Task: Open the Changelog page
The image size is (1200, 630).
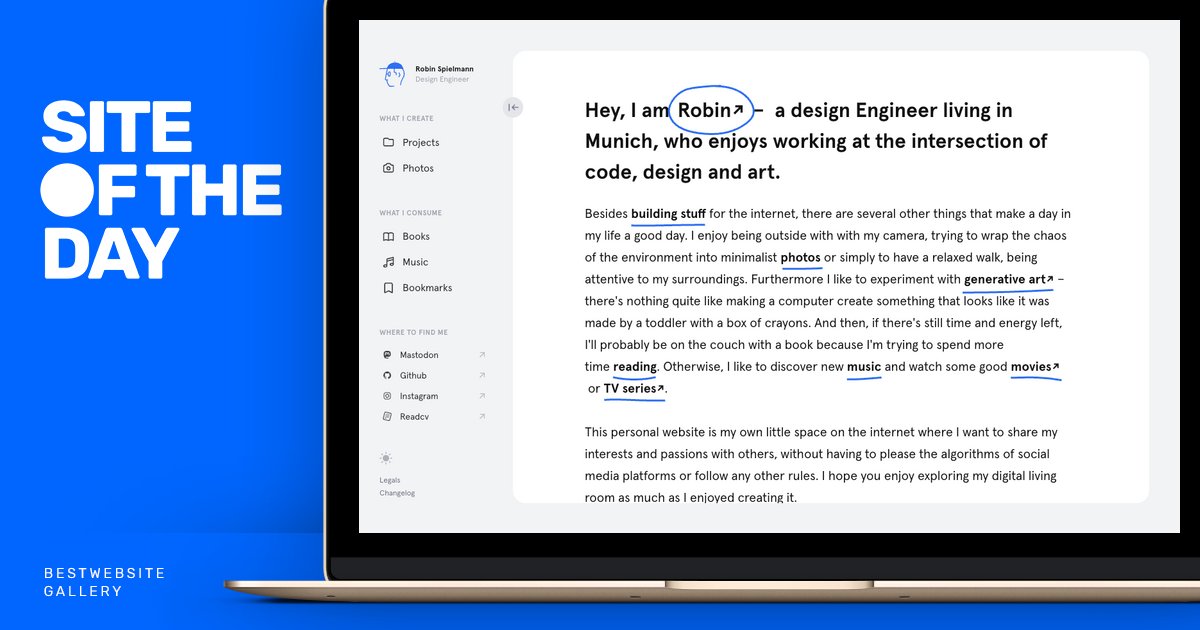Action: point(398,492)
